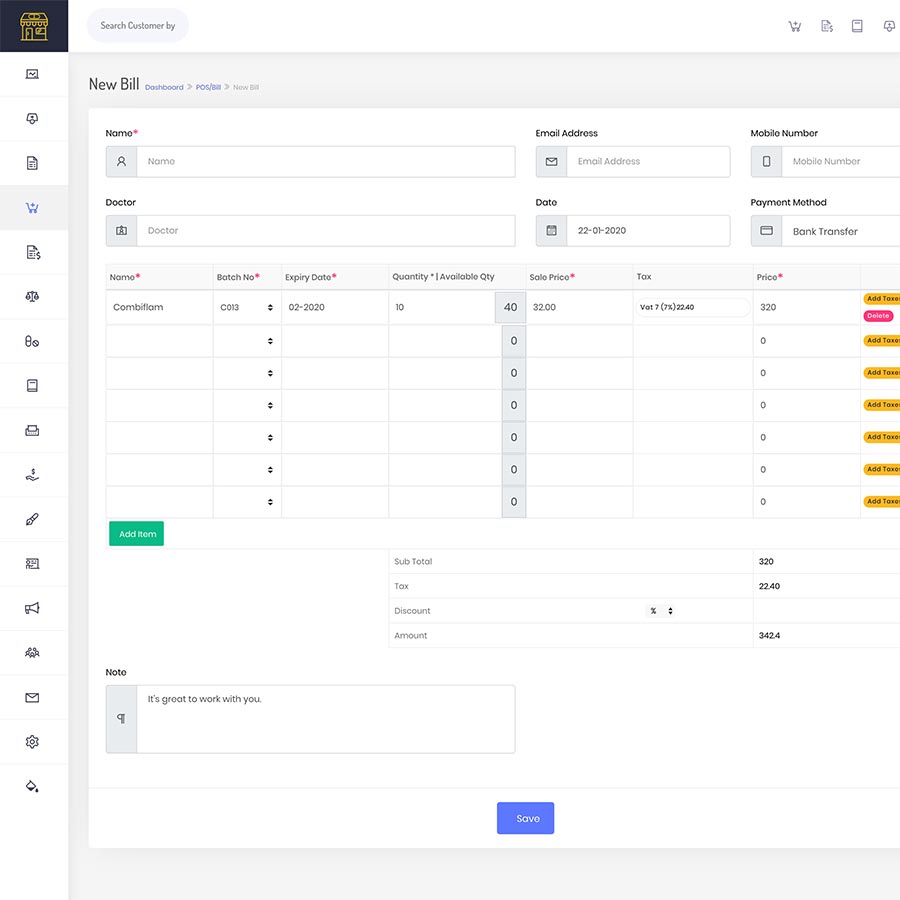This screenshot has height=900, width=900.
Task: Open the users group sidebar icon
Action: coord(32,653)
